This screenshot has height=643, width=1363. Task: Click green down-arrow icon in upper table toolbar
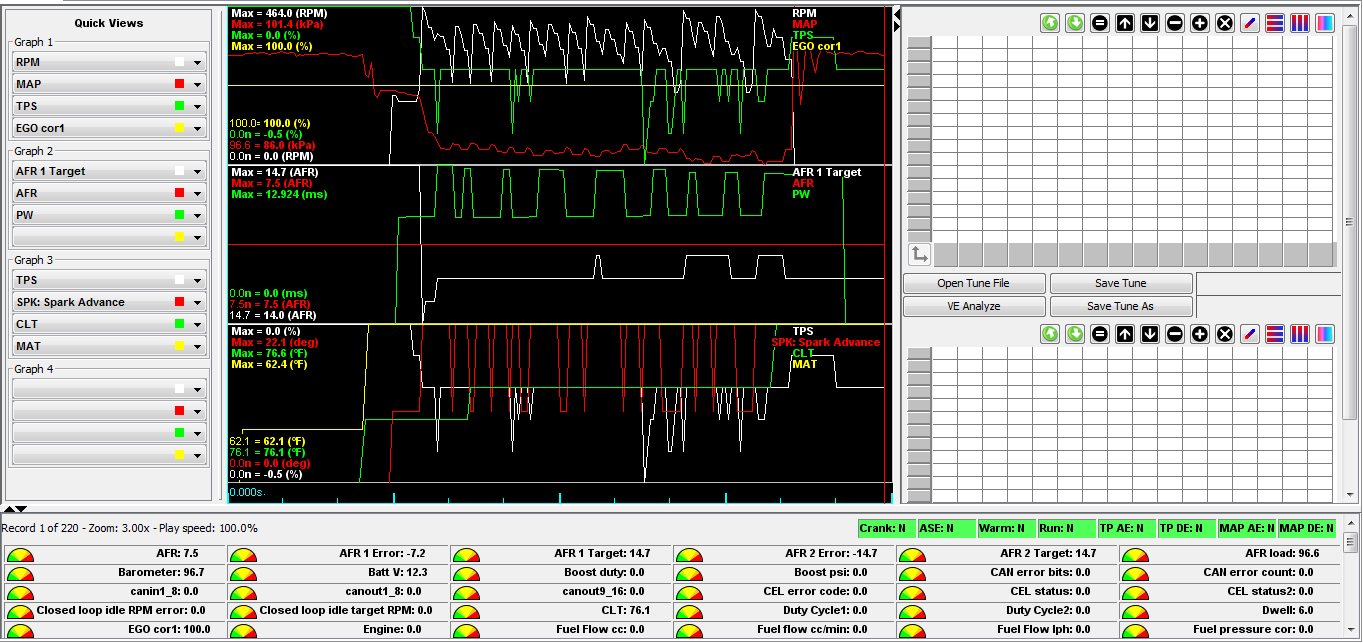tap(1075, 23)
